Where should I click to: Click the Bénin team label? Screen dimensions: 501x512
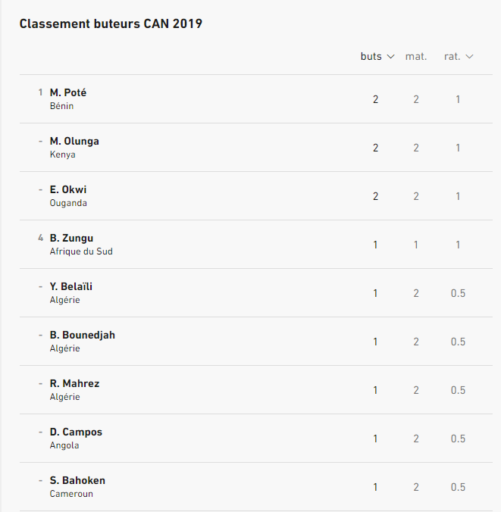(62, 106)
